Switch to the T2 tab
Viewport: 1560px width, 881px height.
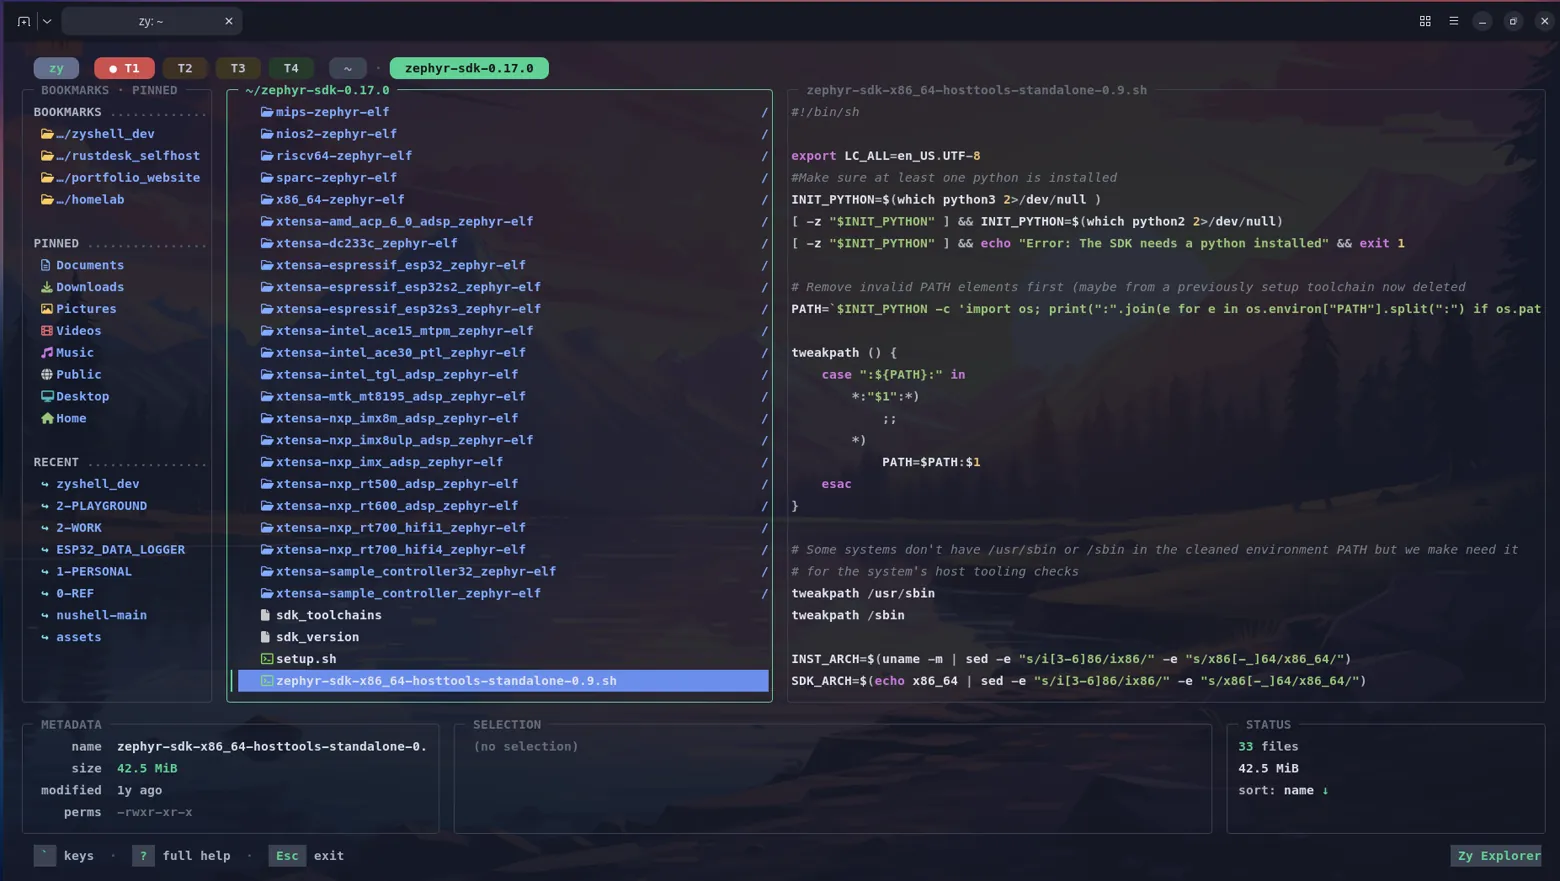(x=185, y=68)
